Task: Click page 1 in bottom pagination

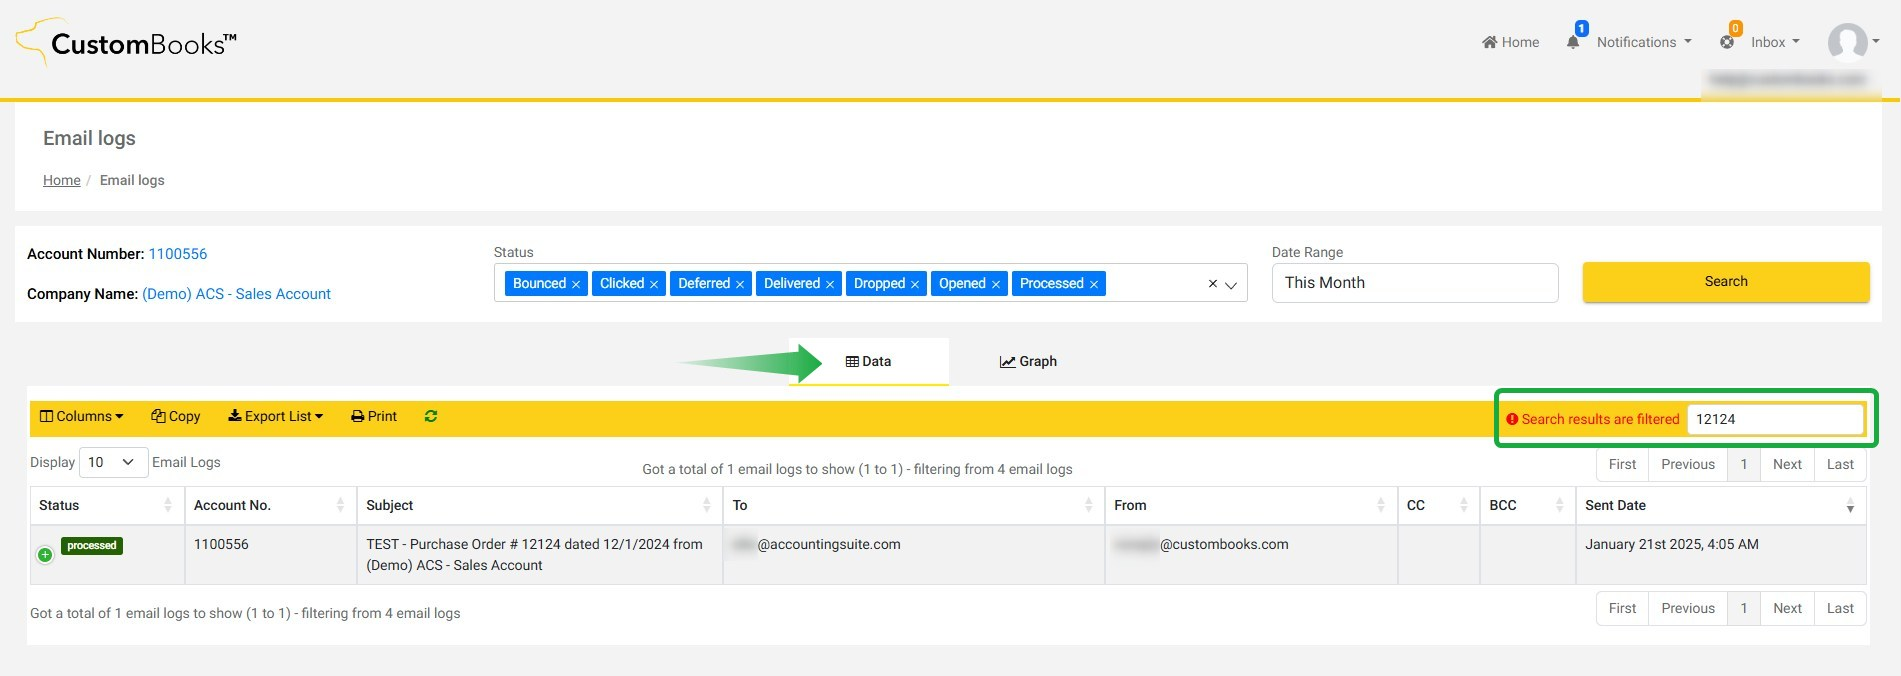Action: (1744, 608)
